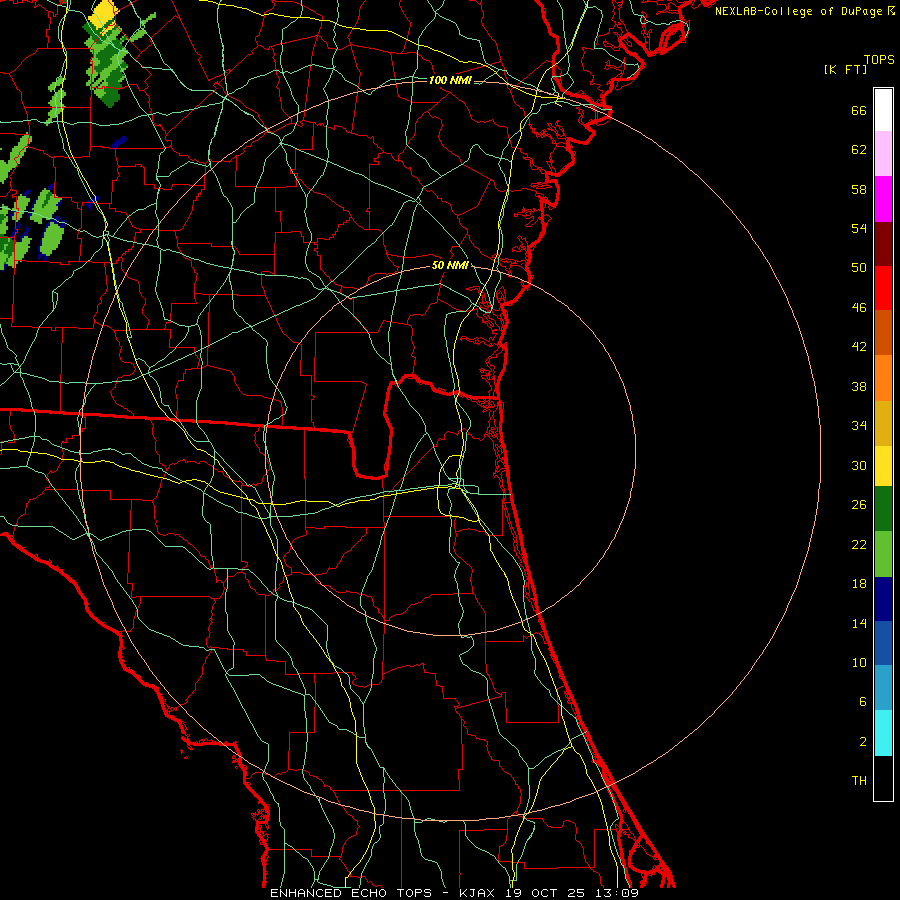Click the dark red legend swatch

point(883,243)
